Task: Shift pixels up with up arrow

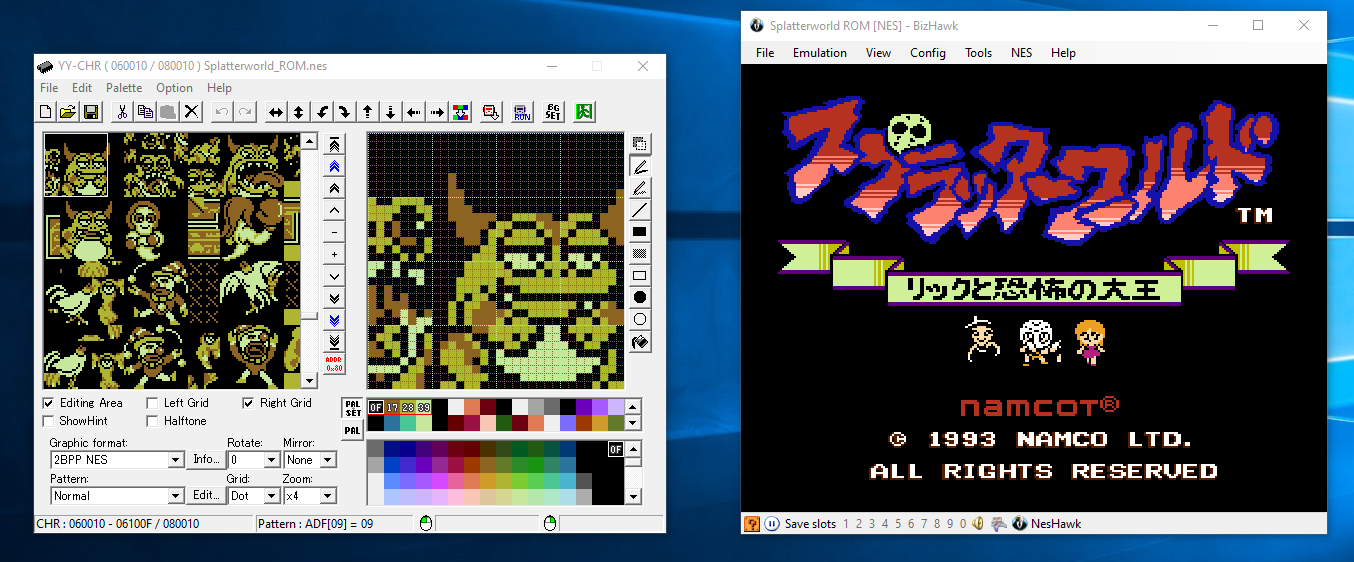Action: pyautogui.click(x=367, y=112)
